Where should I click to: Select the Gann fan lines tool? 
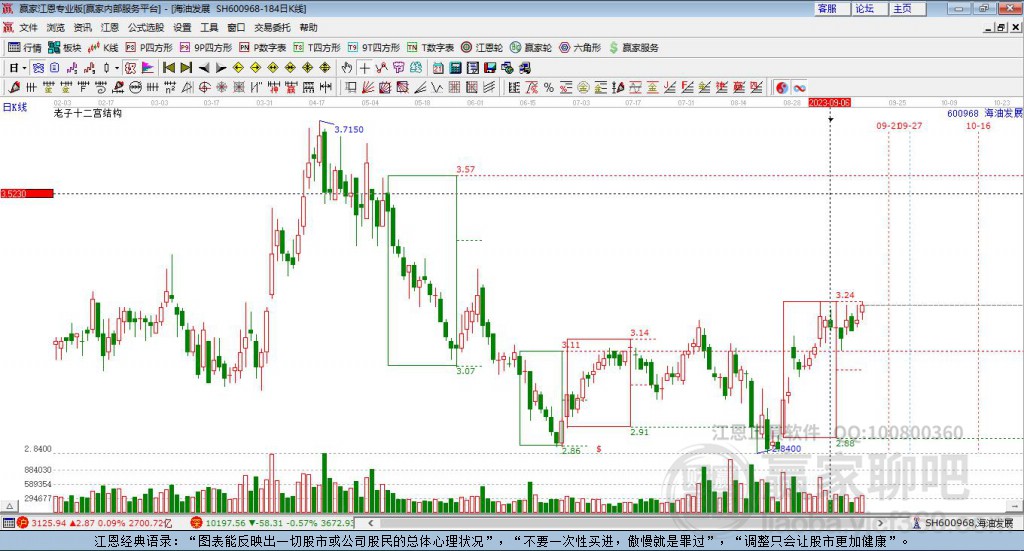tap(368, 87)
